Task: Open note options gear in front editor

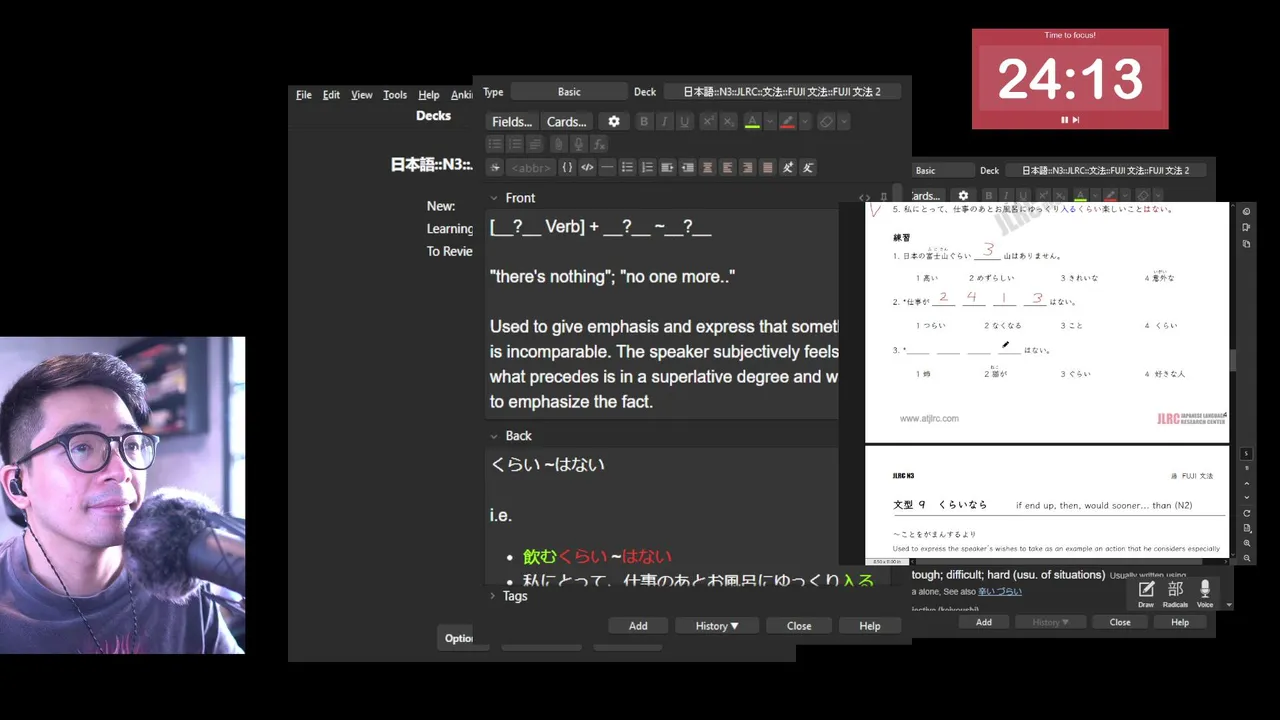Action: [x=614, y=121]
